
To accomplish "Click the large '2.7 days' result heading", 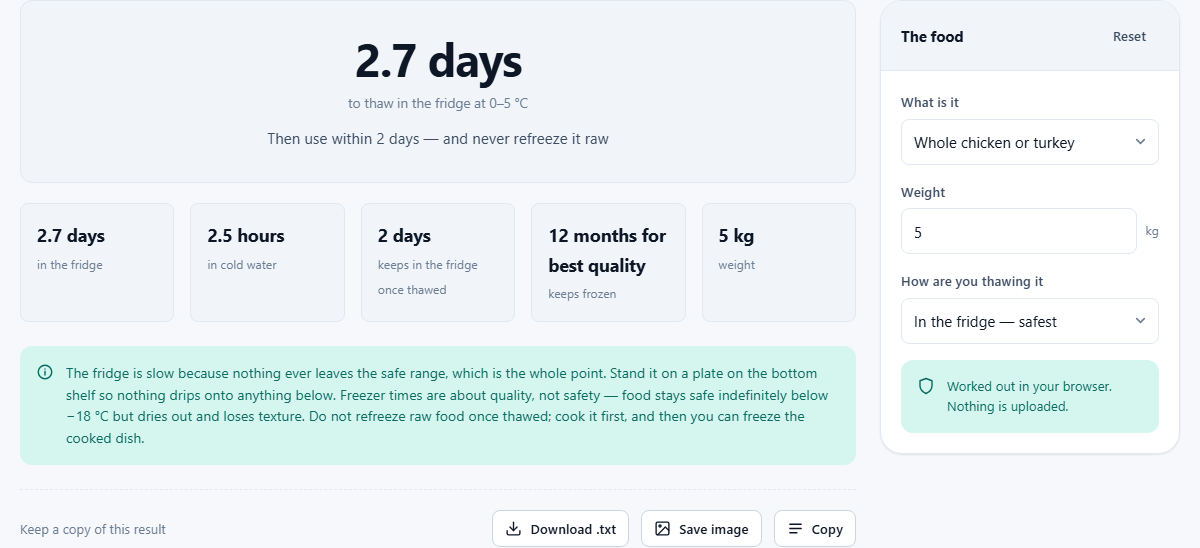I will [438, 61].
